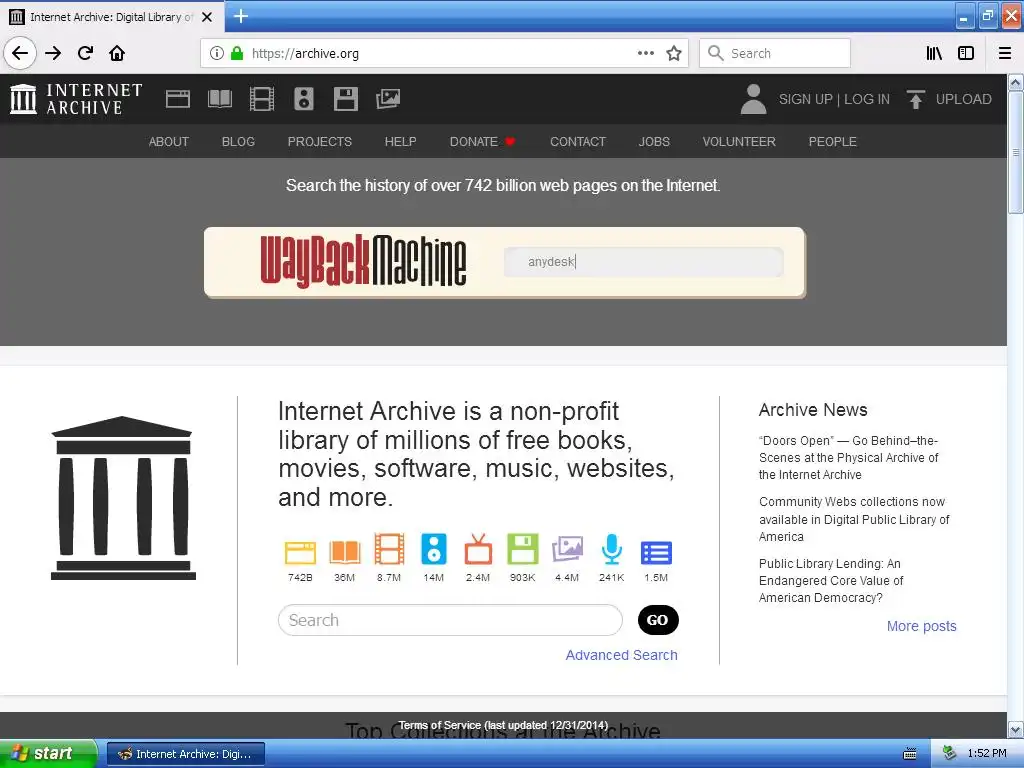Viewport: 1024px width, 768px height.
Task: Open the JOBS menu item
Action: (654, 142)
